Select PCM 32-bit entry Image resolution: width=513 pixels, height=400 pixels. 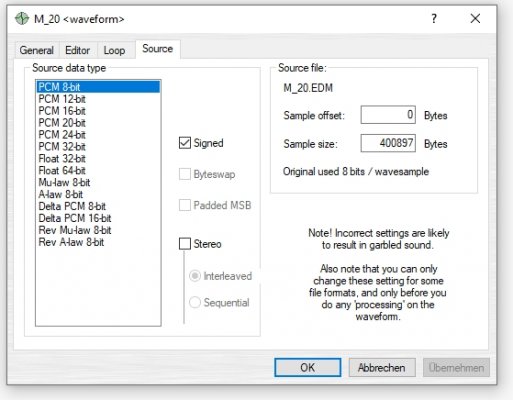pos(98,147)
